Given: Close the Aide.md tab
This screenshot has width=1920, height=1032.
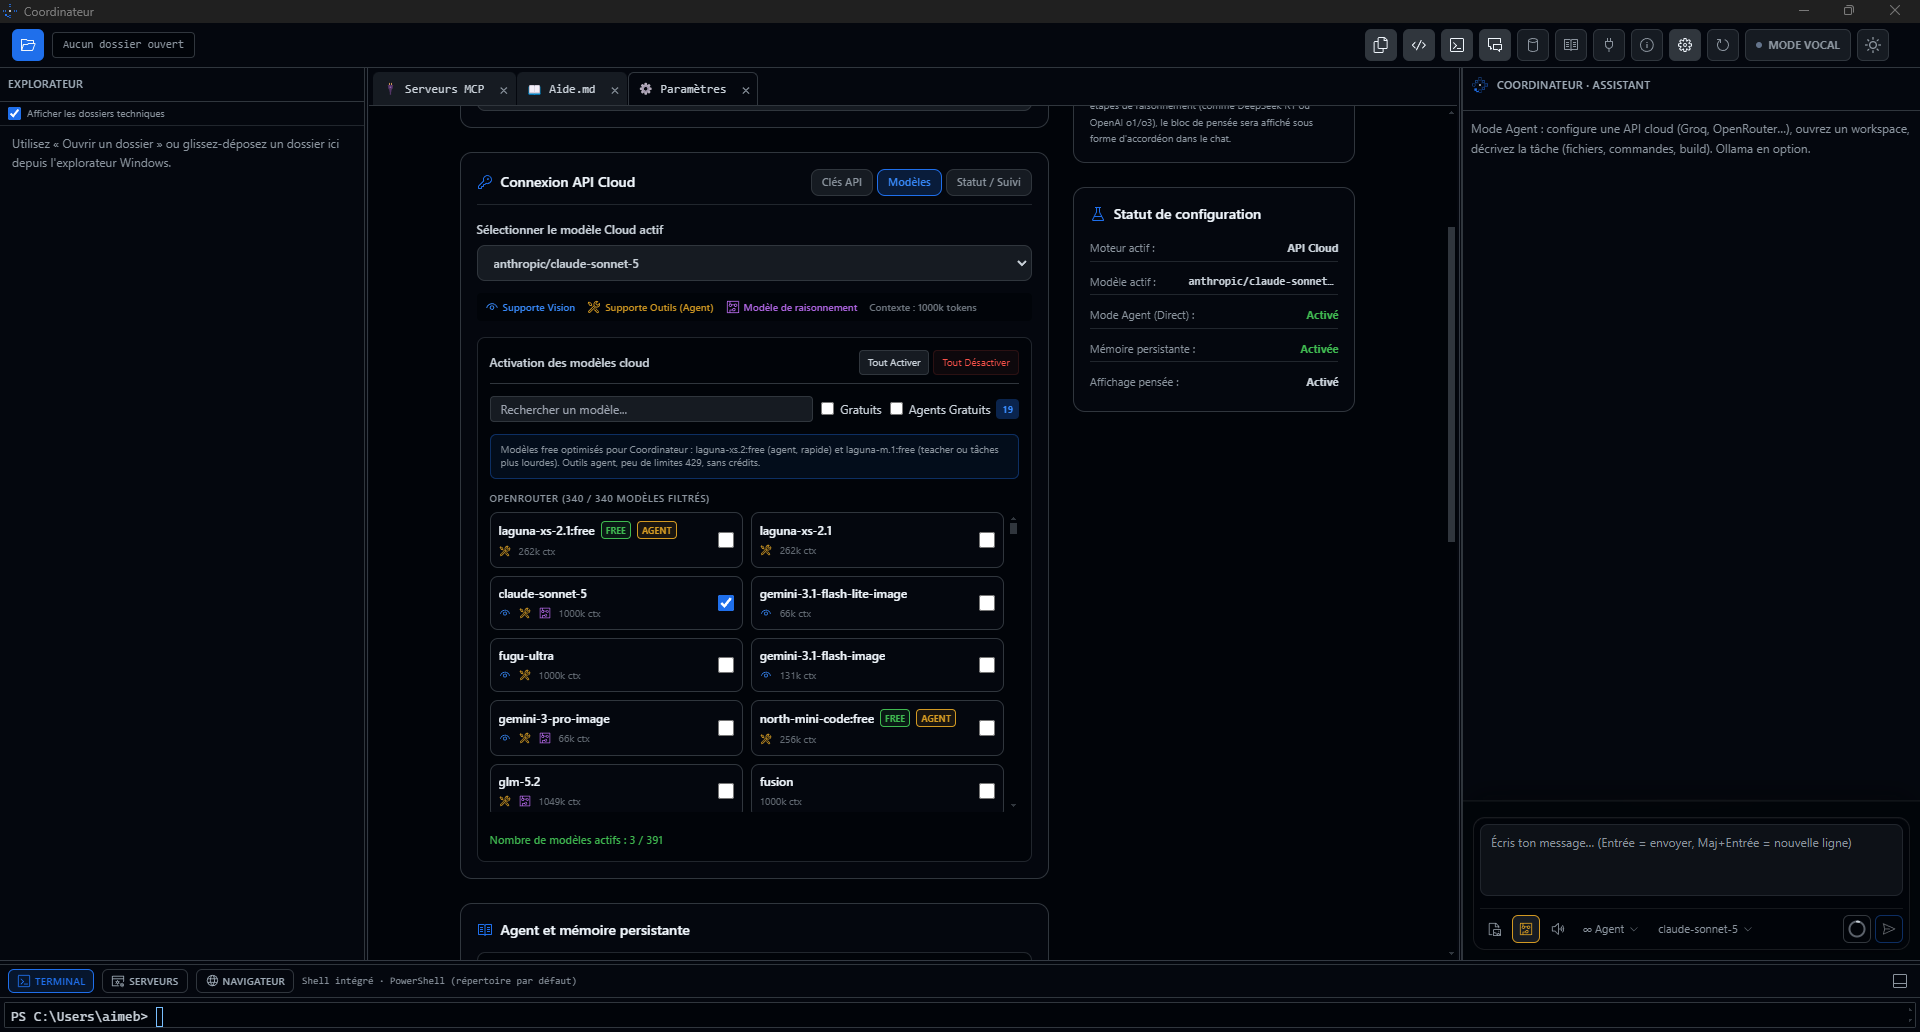Looking at the screenshot, I should (615, 90).
